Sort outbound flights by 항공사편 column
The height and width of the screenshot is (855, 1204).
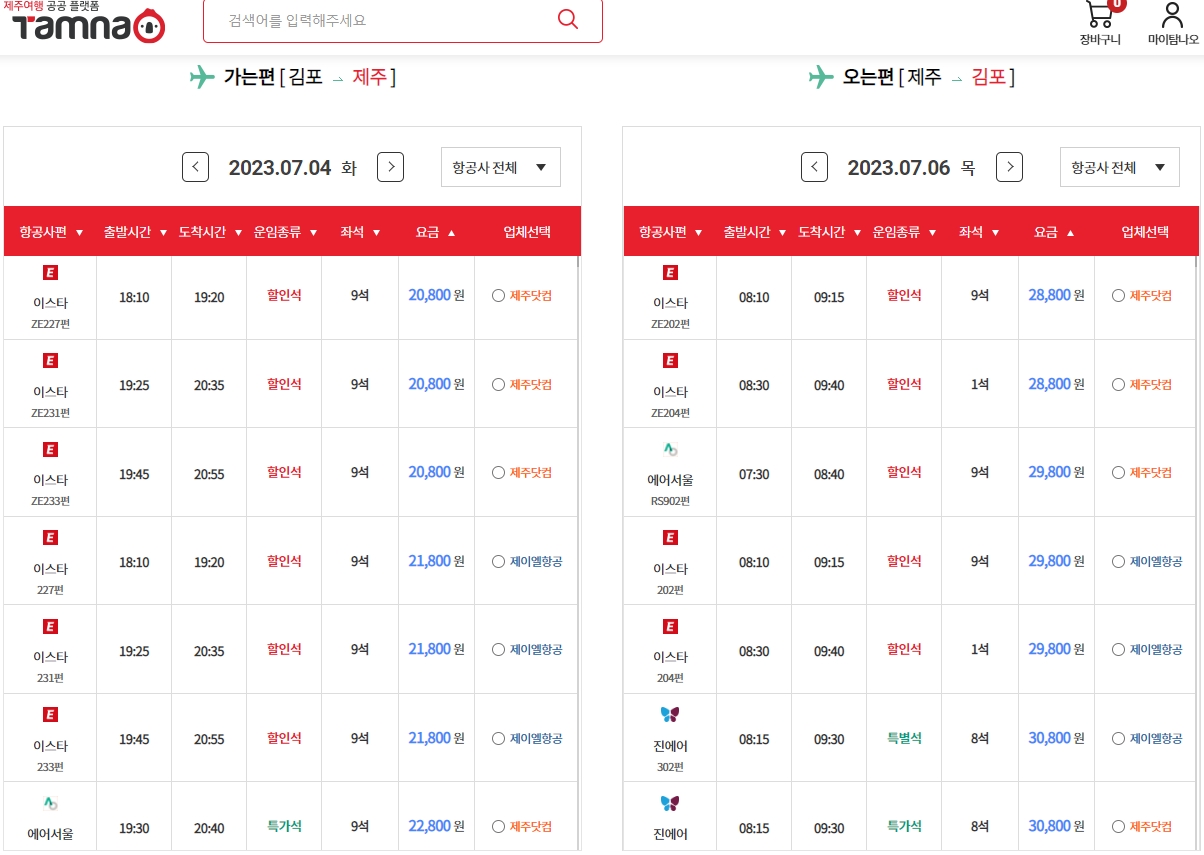click(x=51, y=232)
